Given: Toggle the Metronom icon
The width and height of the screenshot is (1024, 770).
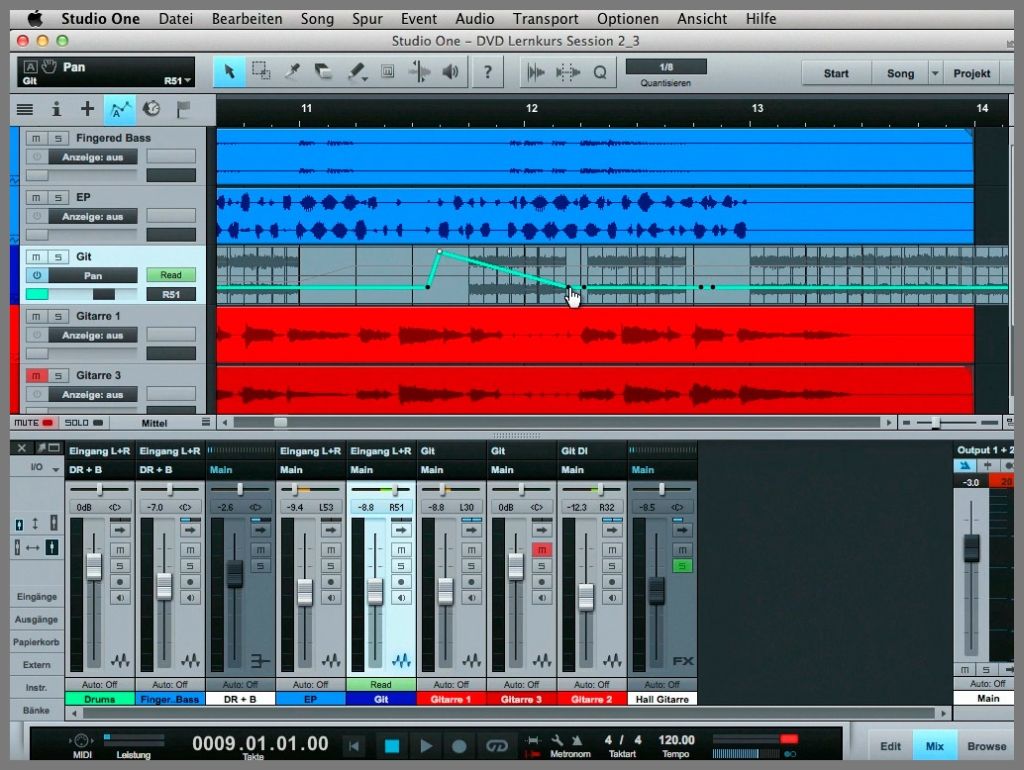Looking at the screenshot, I should click(x=577, y=740).
